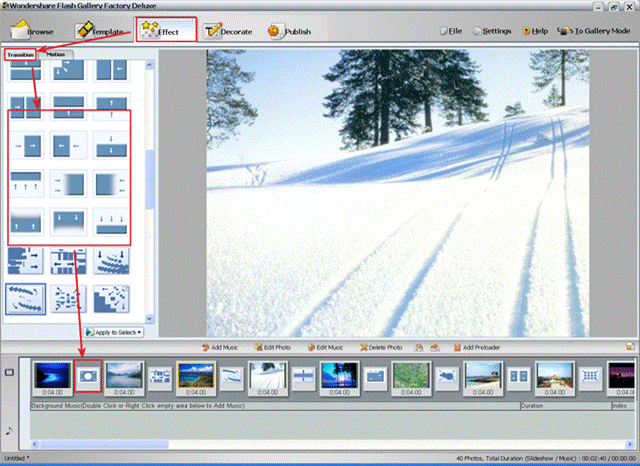
Task: Click the circle iris transition on the timeline
Action: tap(88, 376)
